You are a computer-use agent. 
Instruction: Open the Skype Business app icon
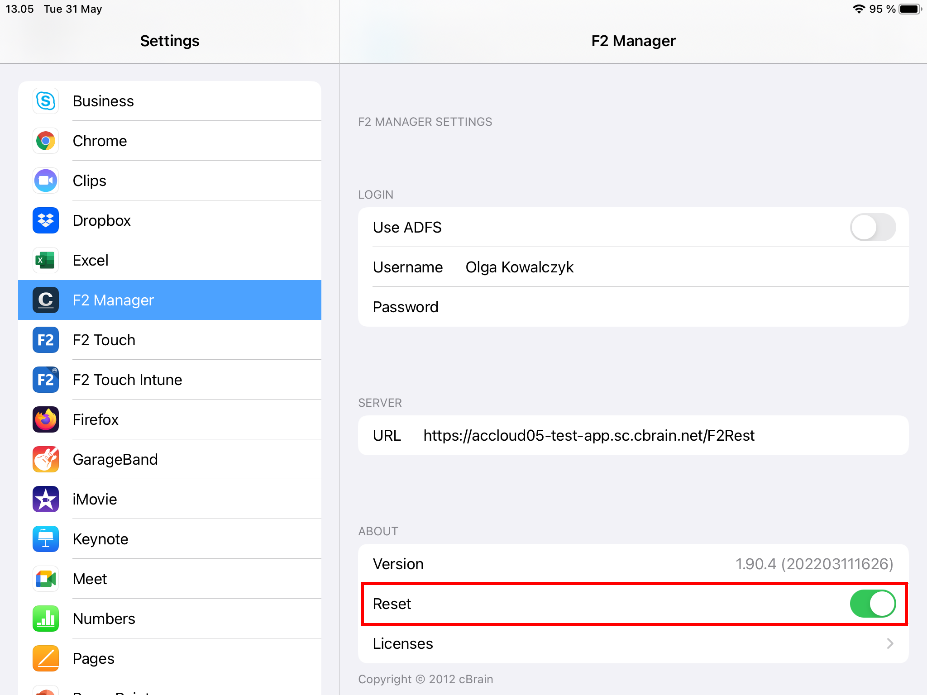pyautogui.click(x=45, y=101)
